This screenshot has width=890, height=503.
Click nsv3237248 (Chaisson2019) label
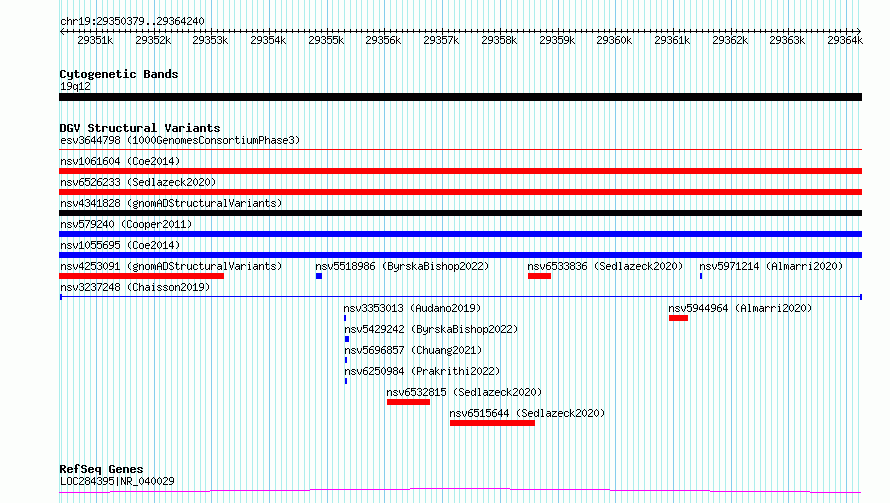point(135,287)
